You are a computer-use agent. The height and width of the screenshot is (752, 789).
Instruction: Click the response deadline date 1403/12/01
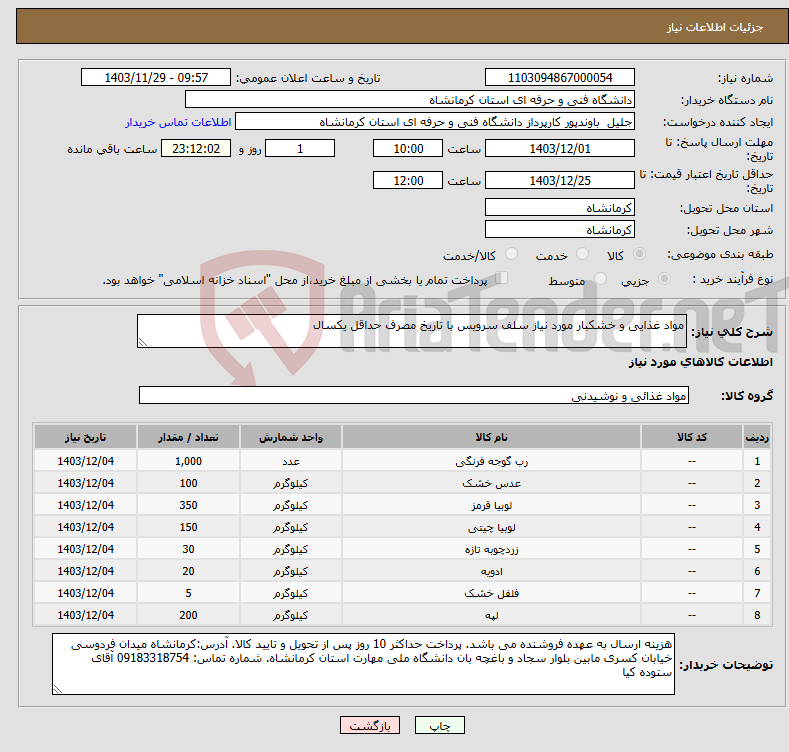[560, 148]
